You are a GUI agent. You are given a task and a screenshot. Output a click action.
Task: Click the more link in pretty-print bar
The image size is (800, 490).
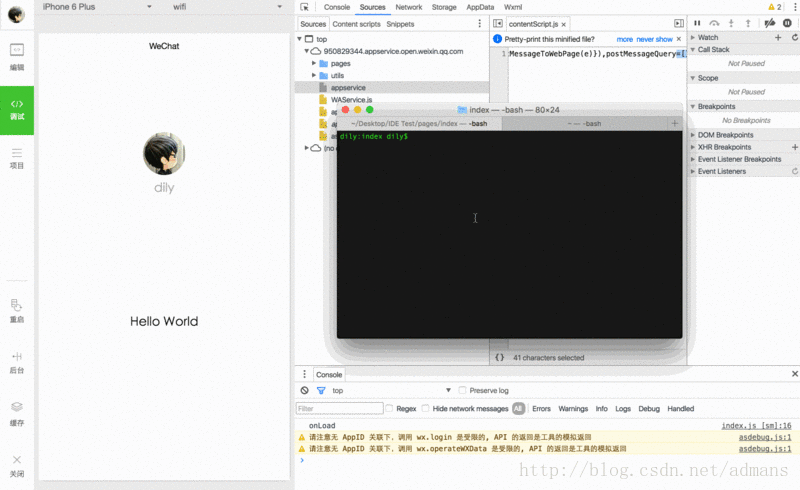(x=624, y=39)
